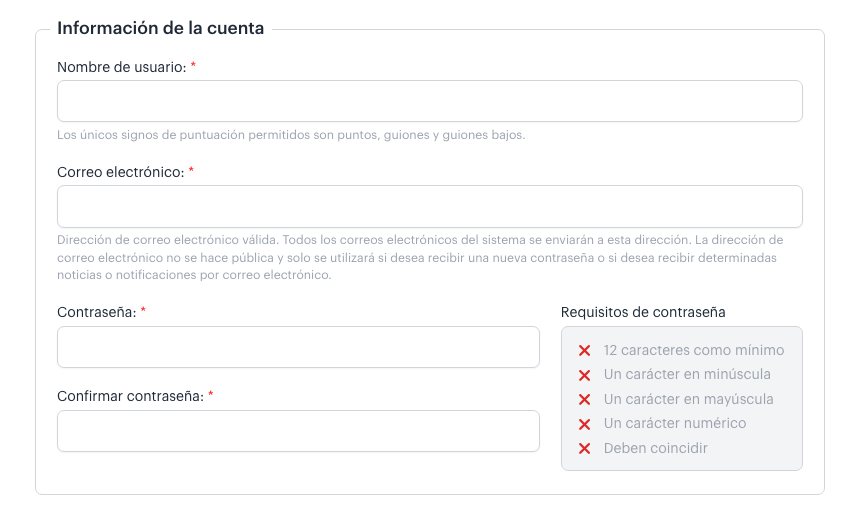Click the red X beside Un carácter en minúscula

pos(584,375)
